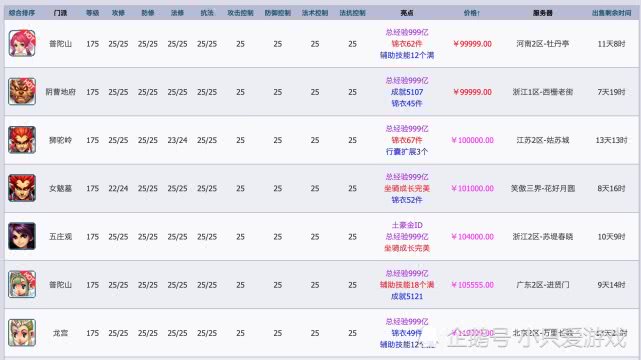The width and height of the screenshot is (641, 360).
Task: Toggle price sorting via the 价格 header
Action: [472, 13]
